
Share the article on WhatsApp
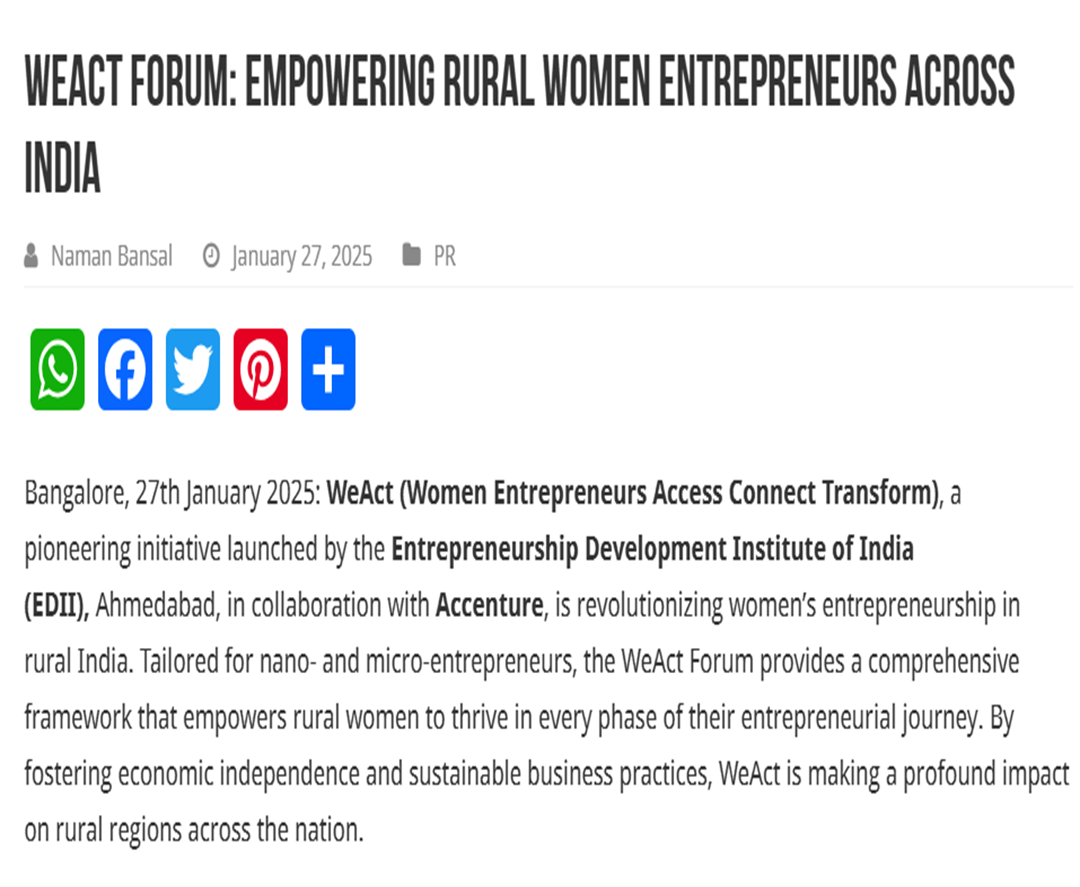[x=57, y=369]
